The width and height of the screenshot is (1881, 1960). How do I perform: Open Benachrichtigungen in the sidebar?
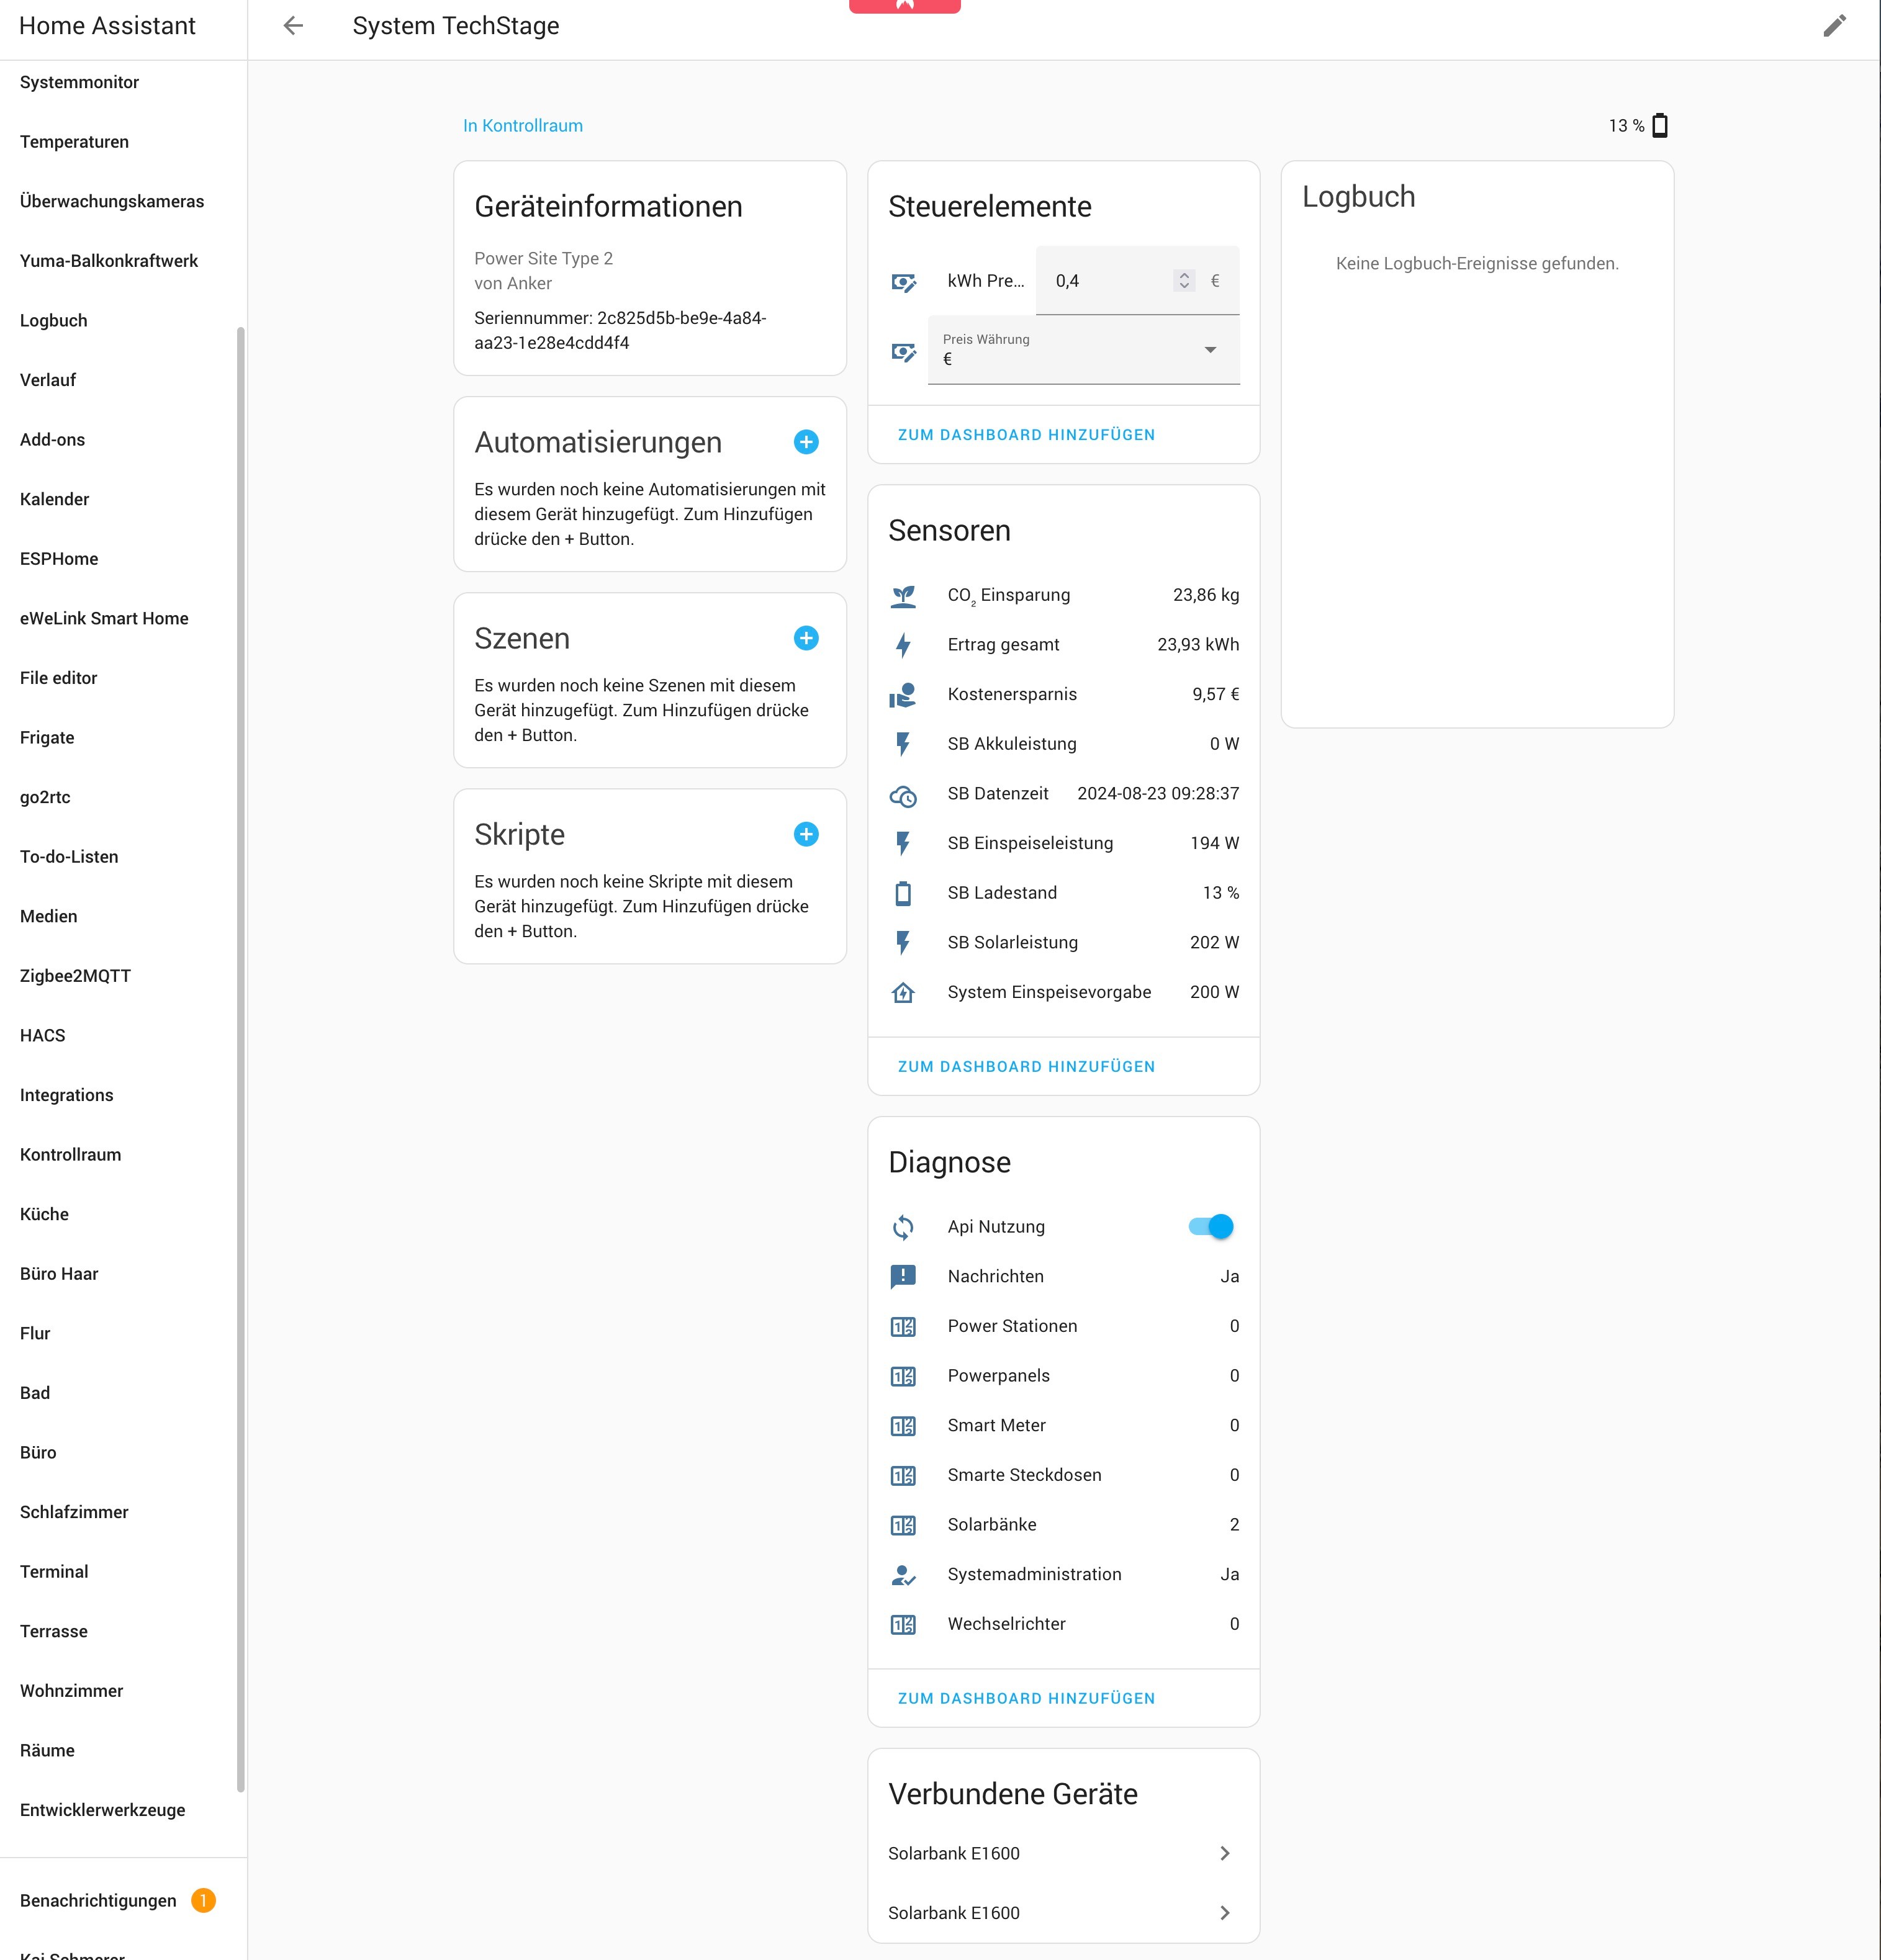[x=98, y=1900]
